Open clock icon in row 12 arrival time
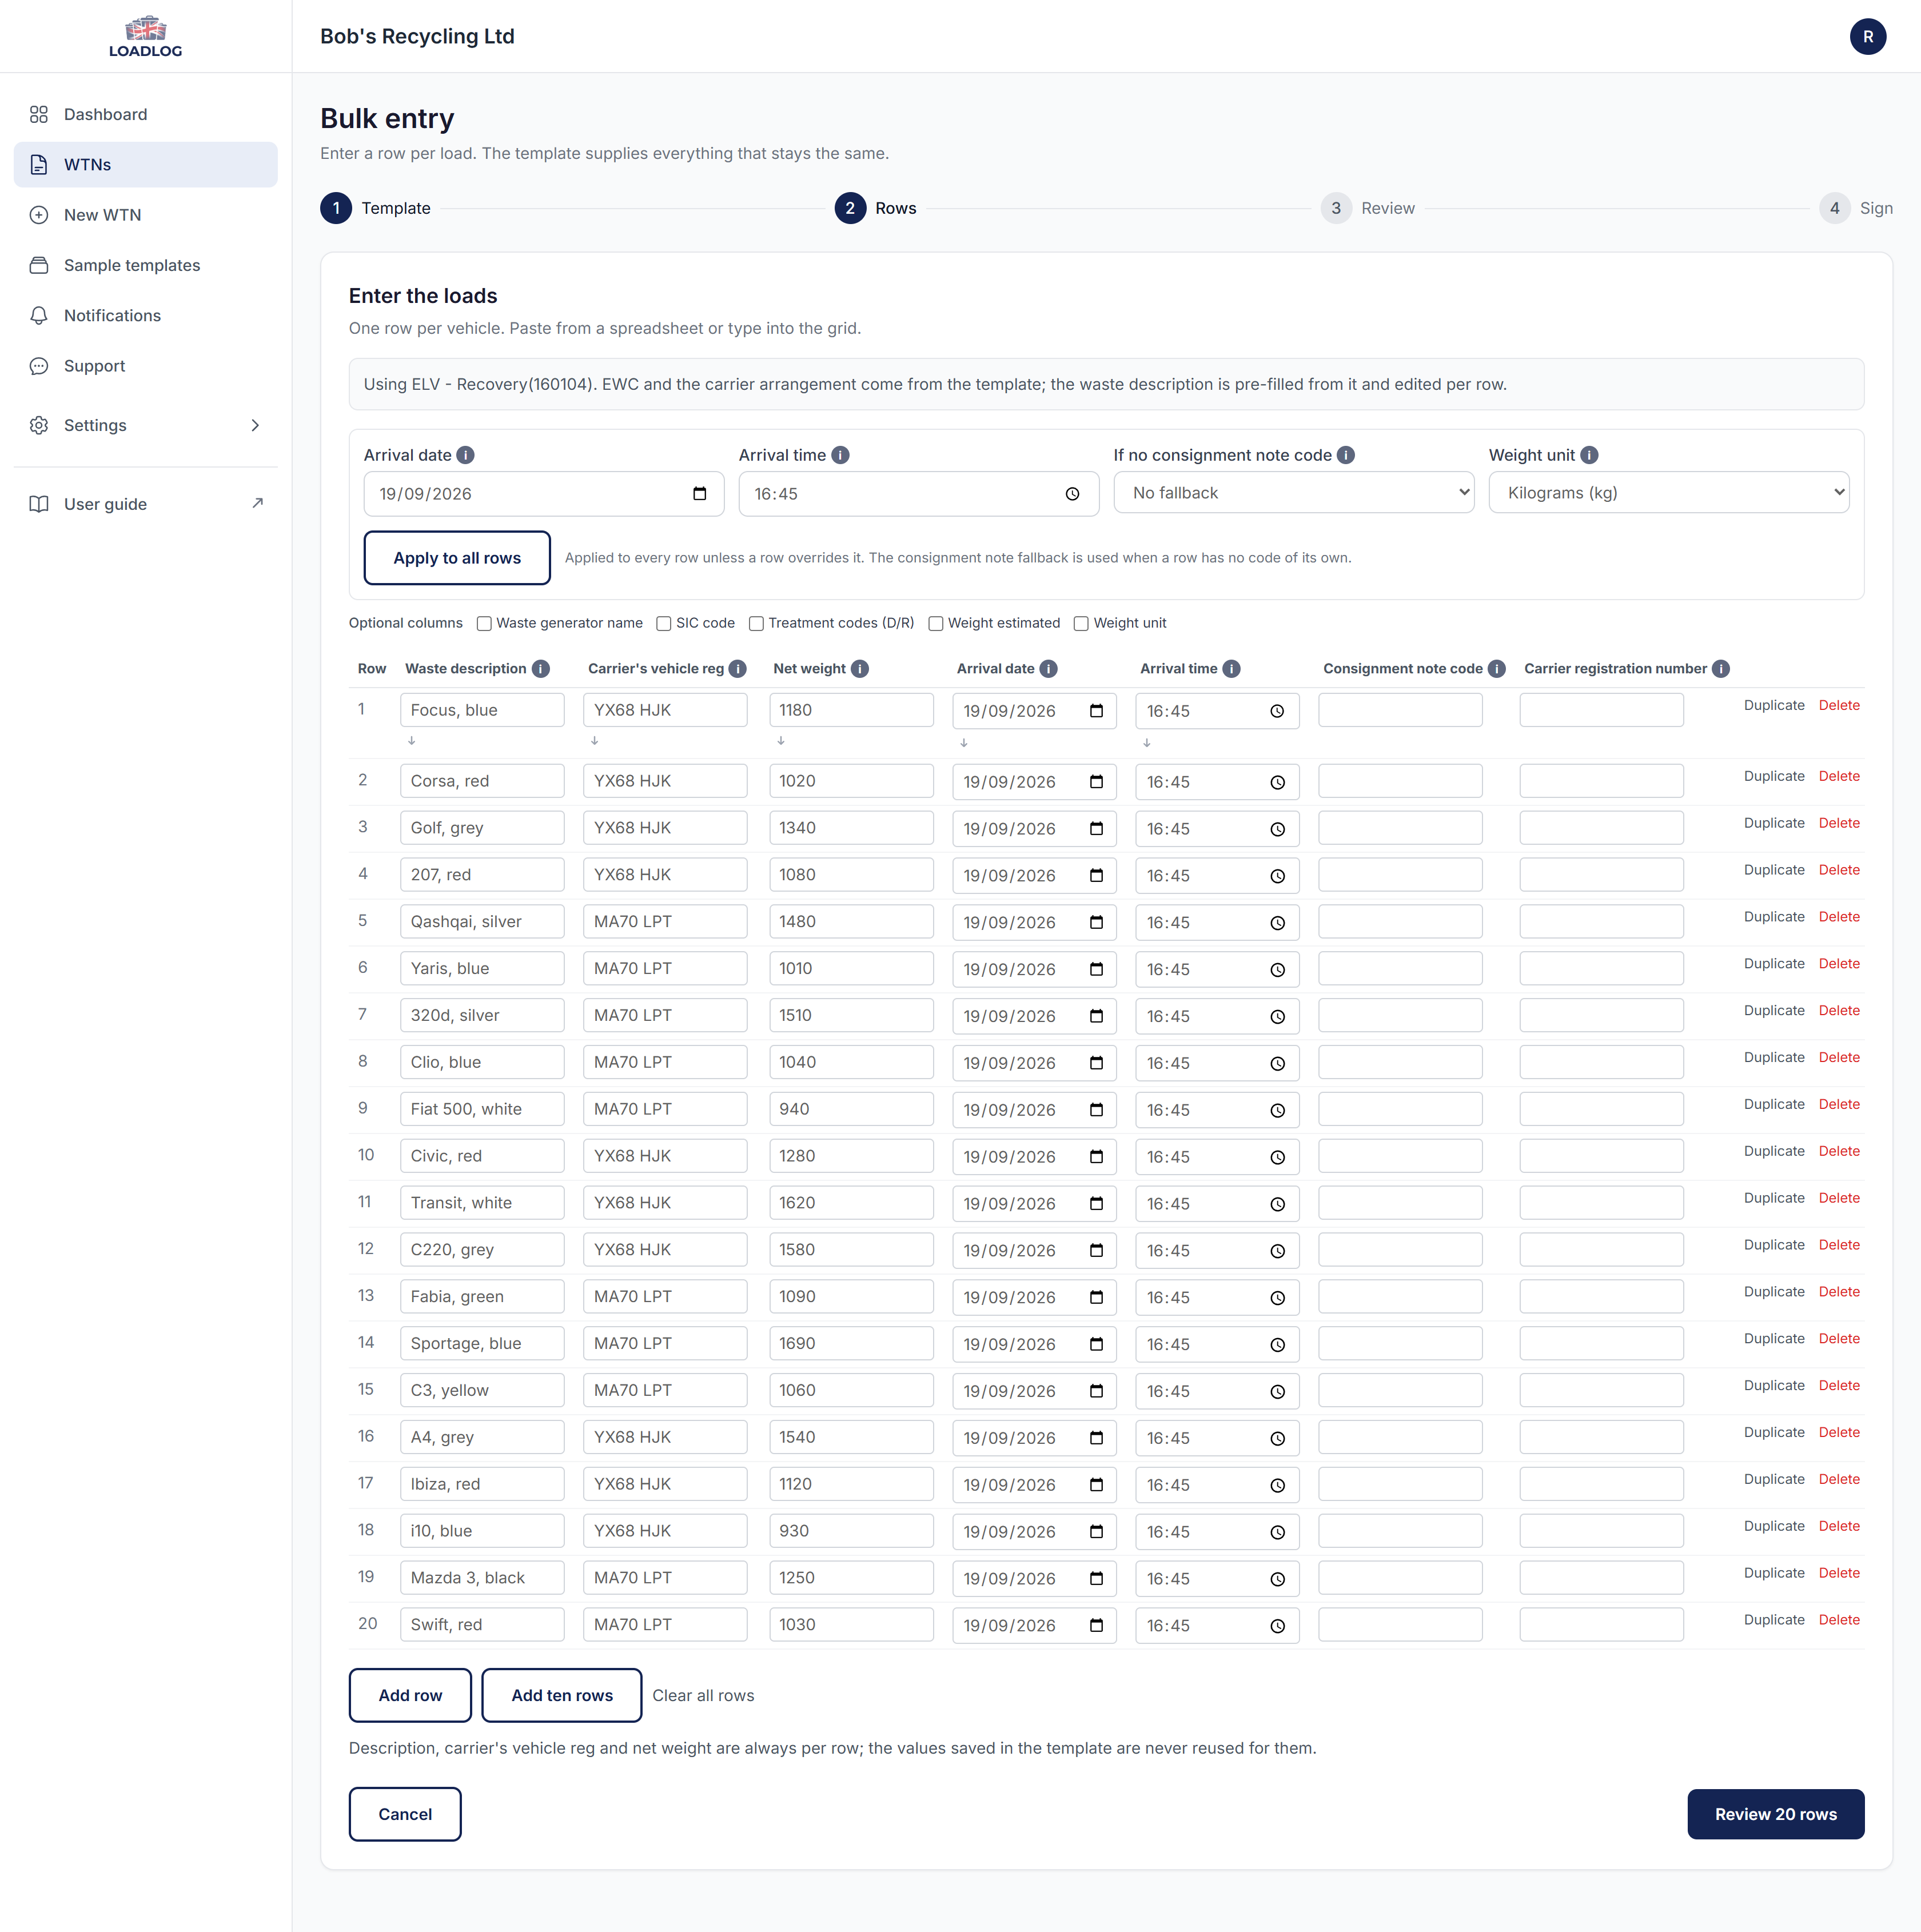Image resolution: width=1921 pixels, height=1932 pixels. [x=1277, y=1251]
